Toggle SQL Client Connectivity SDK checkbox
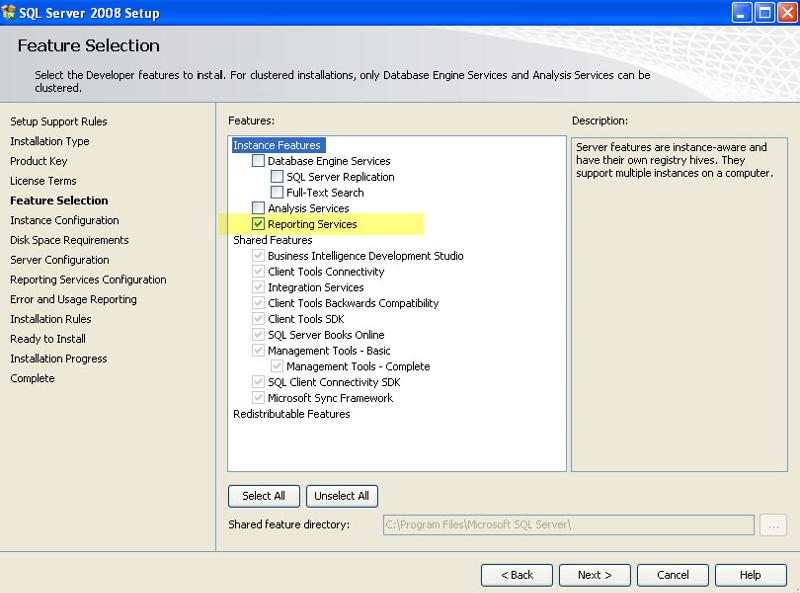The width and height of the screenshot is (800, 593). coord(258,382)
